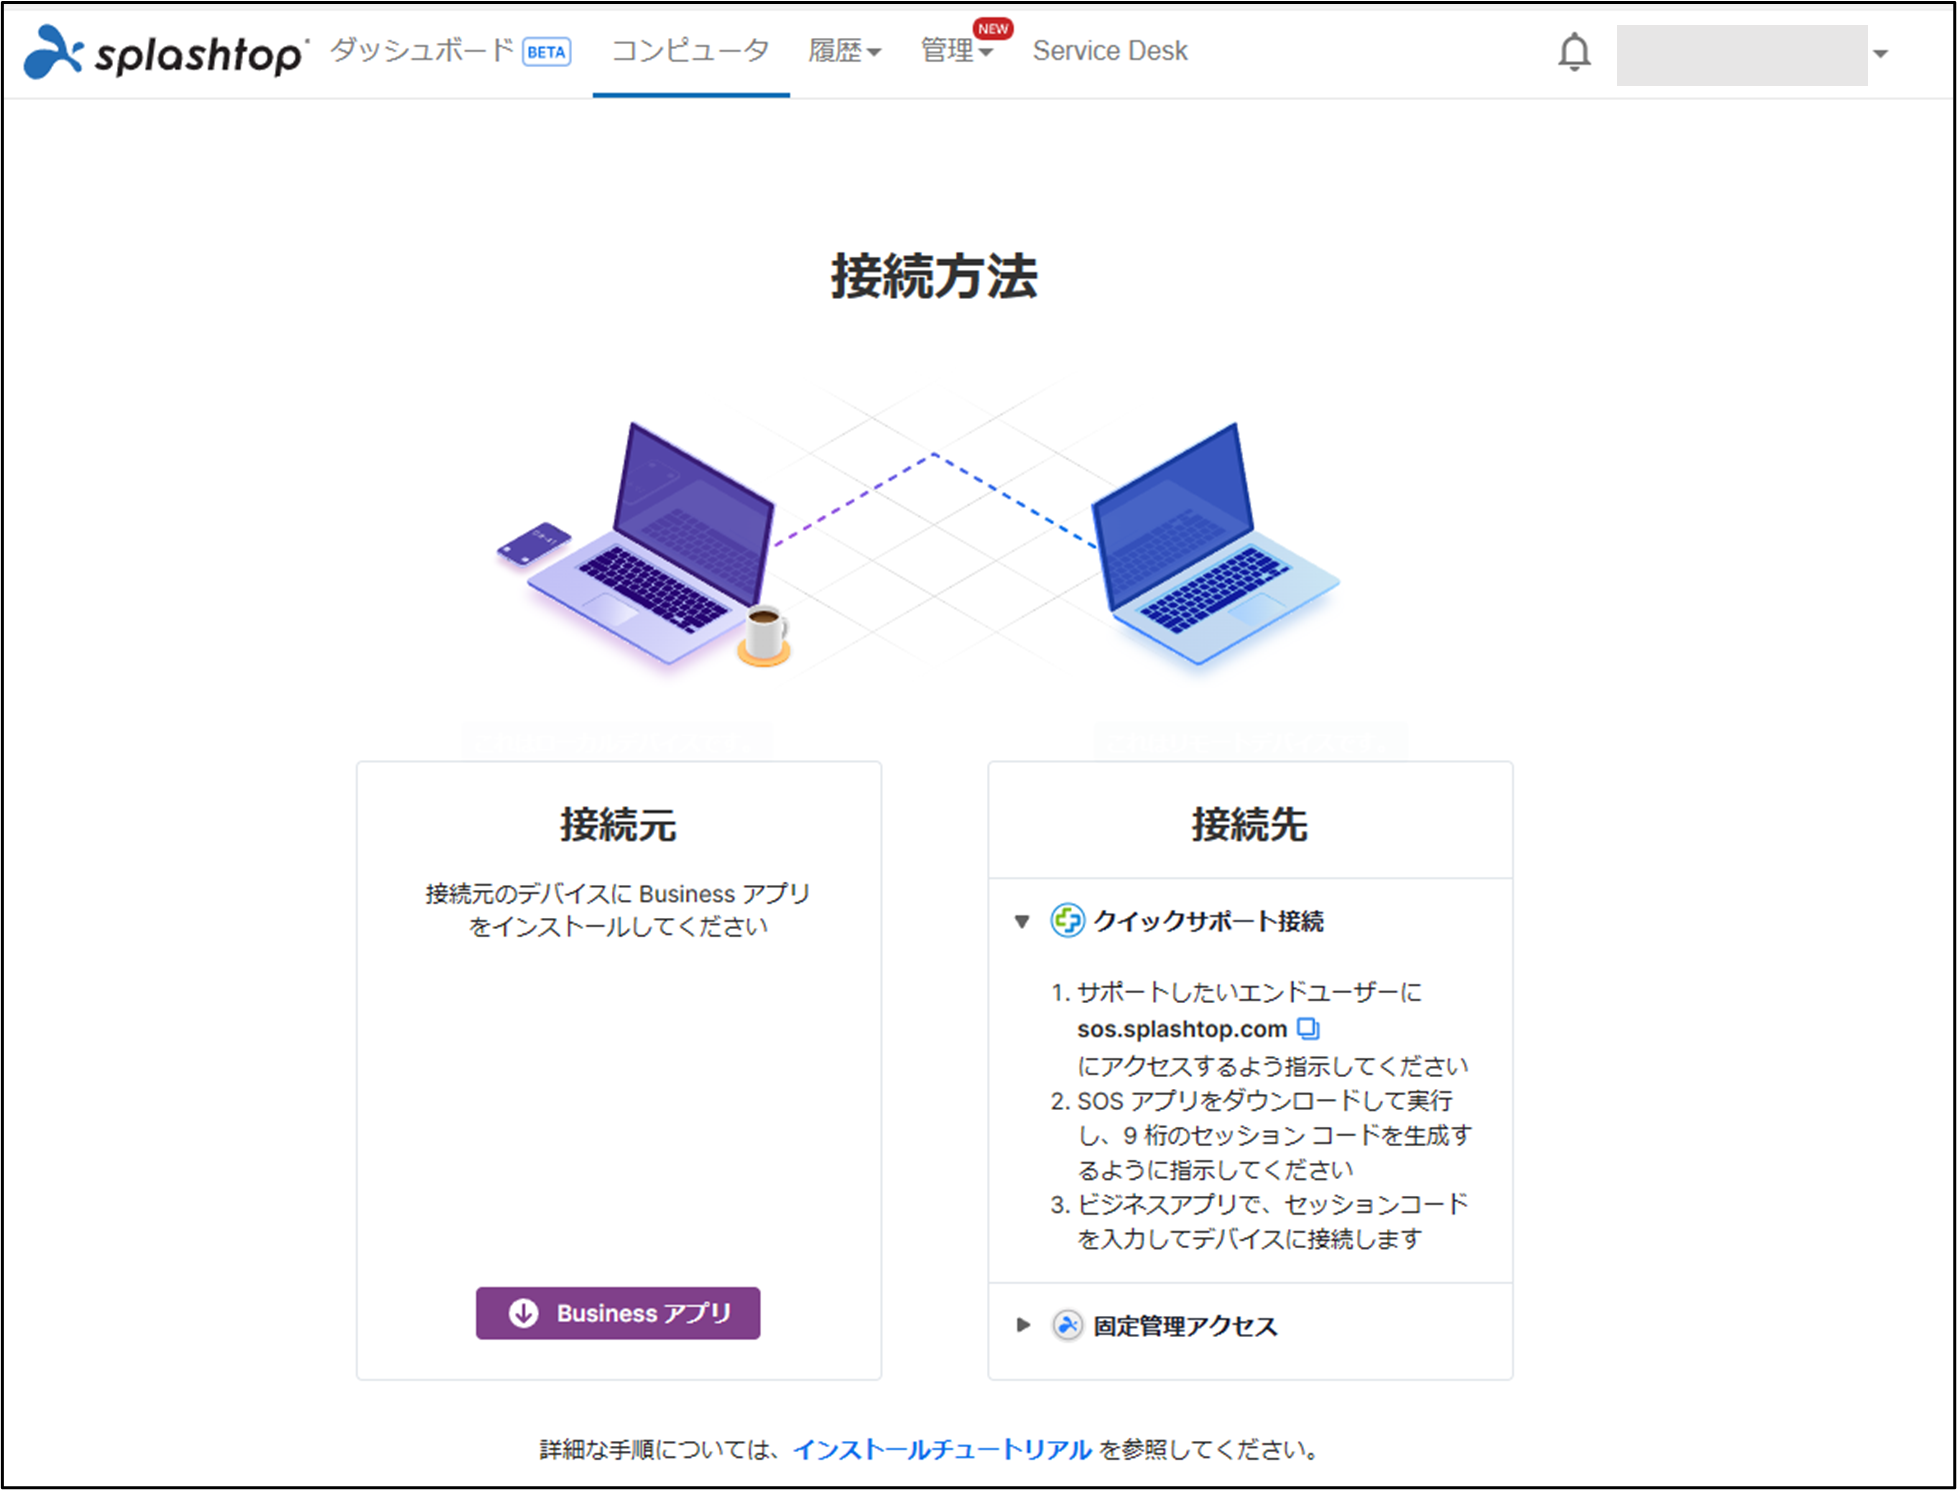Click the blue laptop illustration

pyautogui.click(x=1215, y=544)
